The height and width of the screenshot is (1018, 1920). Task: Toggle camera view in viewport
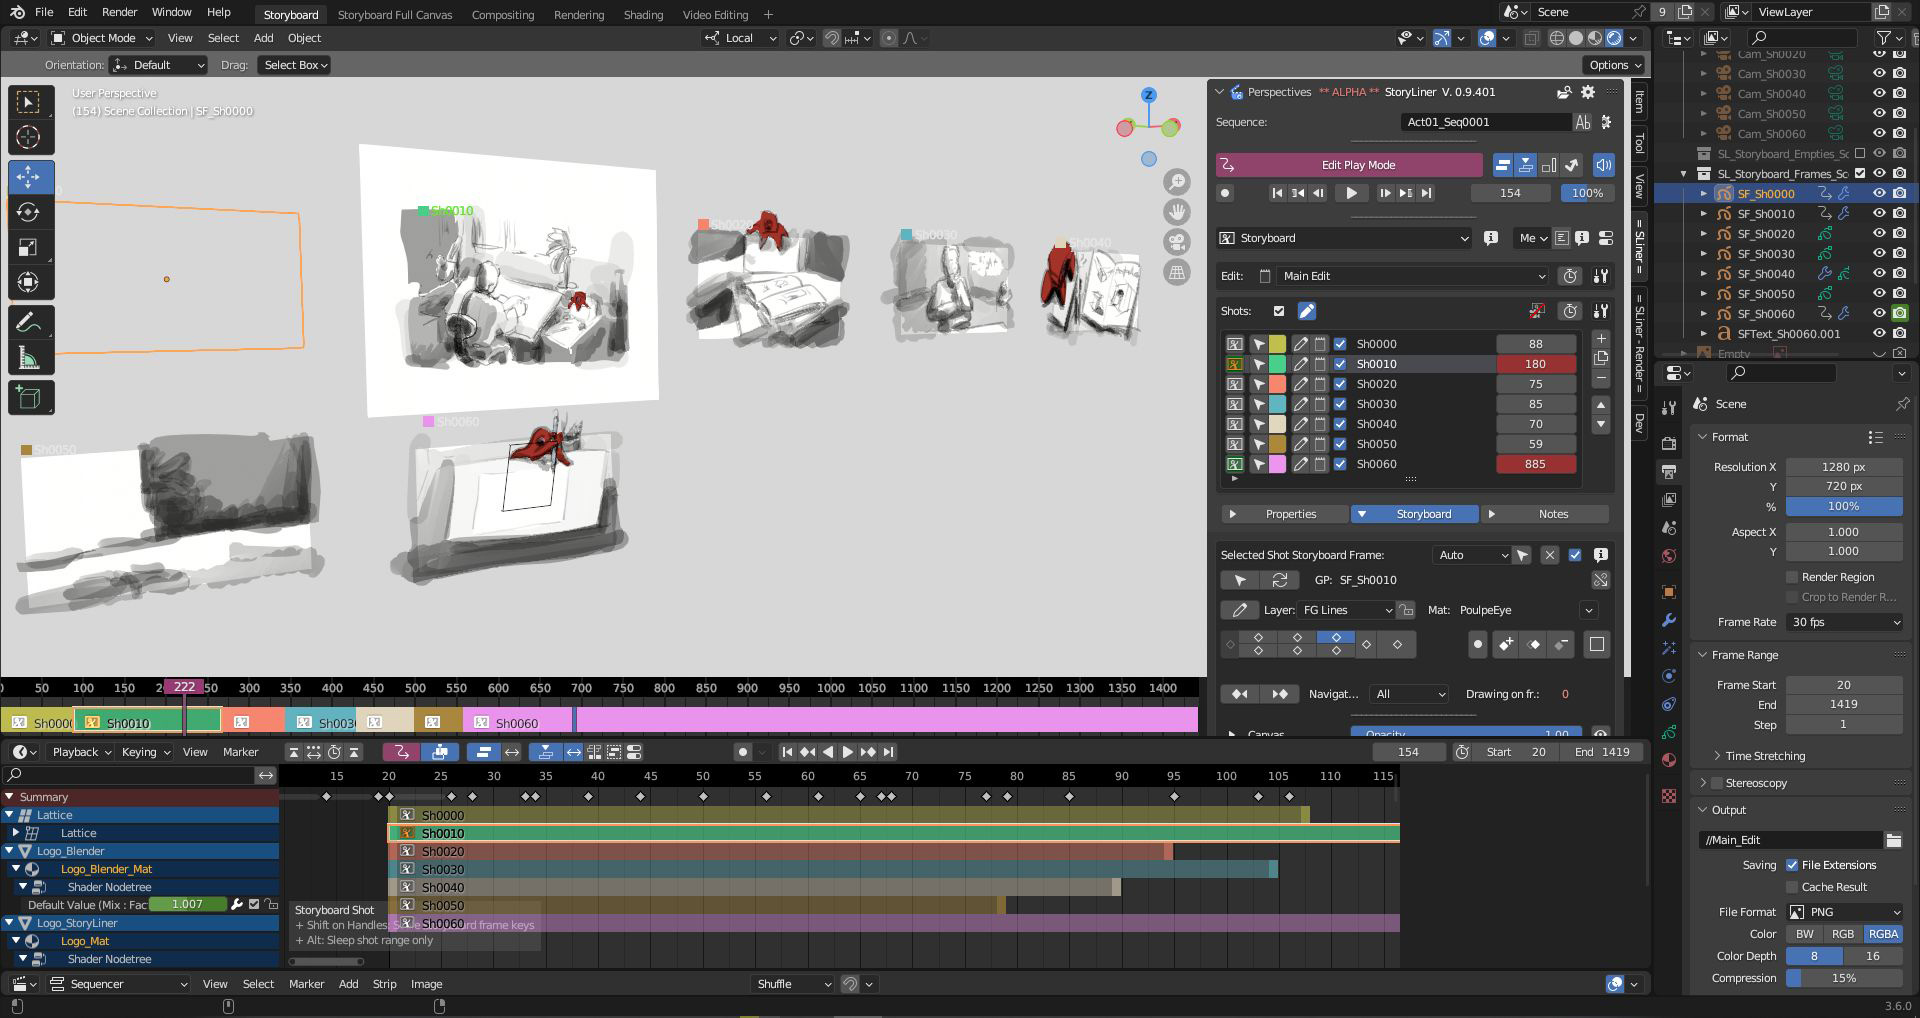point(1177,242)
